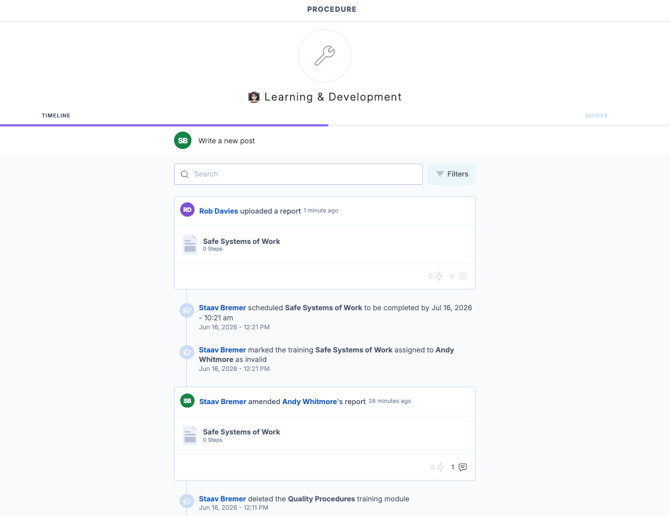Open Safe Systems of Work in amended report
Screen dimensions: 670x516
(241, 432)
